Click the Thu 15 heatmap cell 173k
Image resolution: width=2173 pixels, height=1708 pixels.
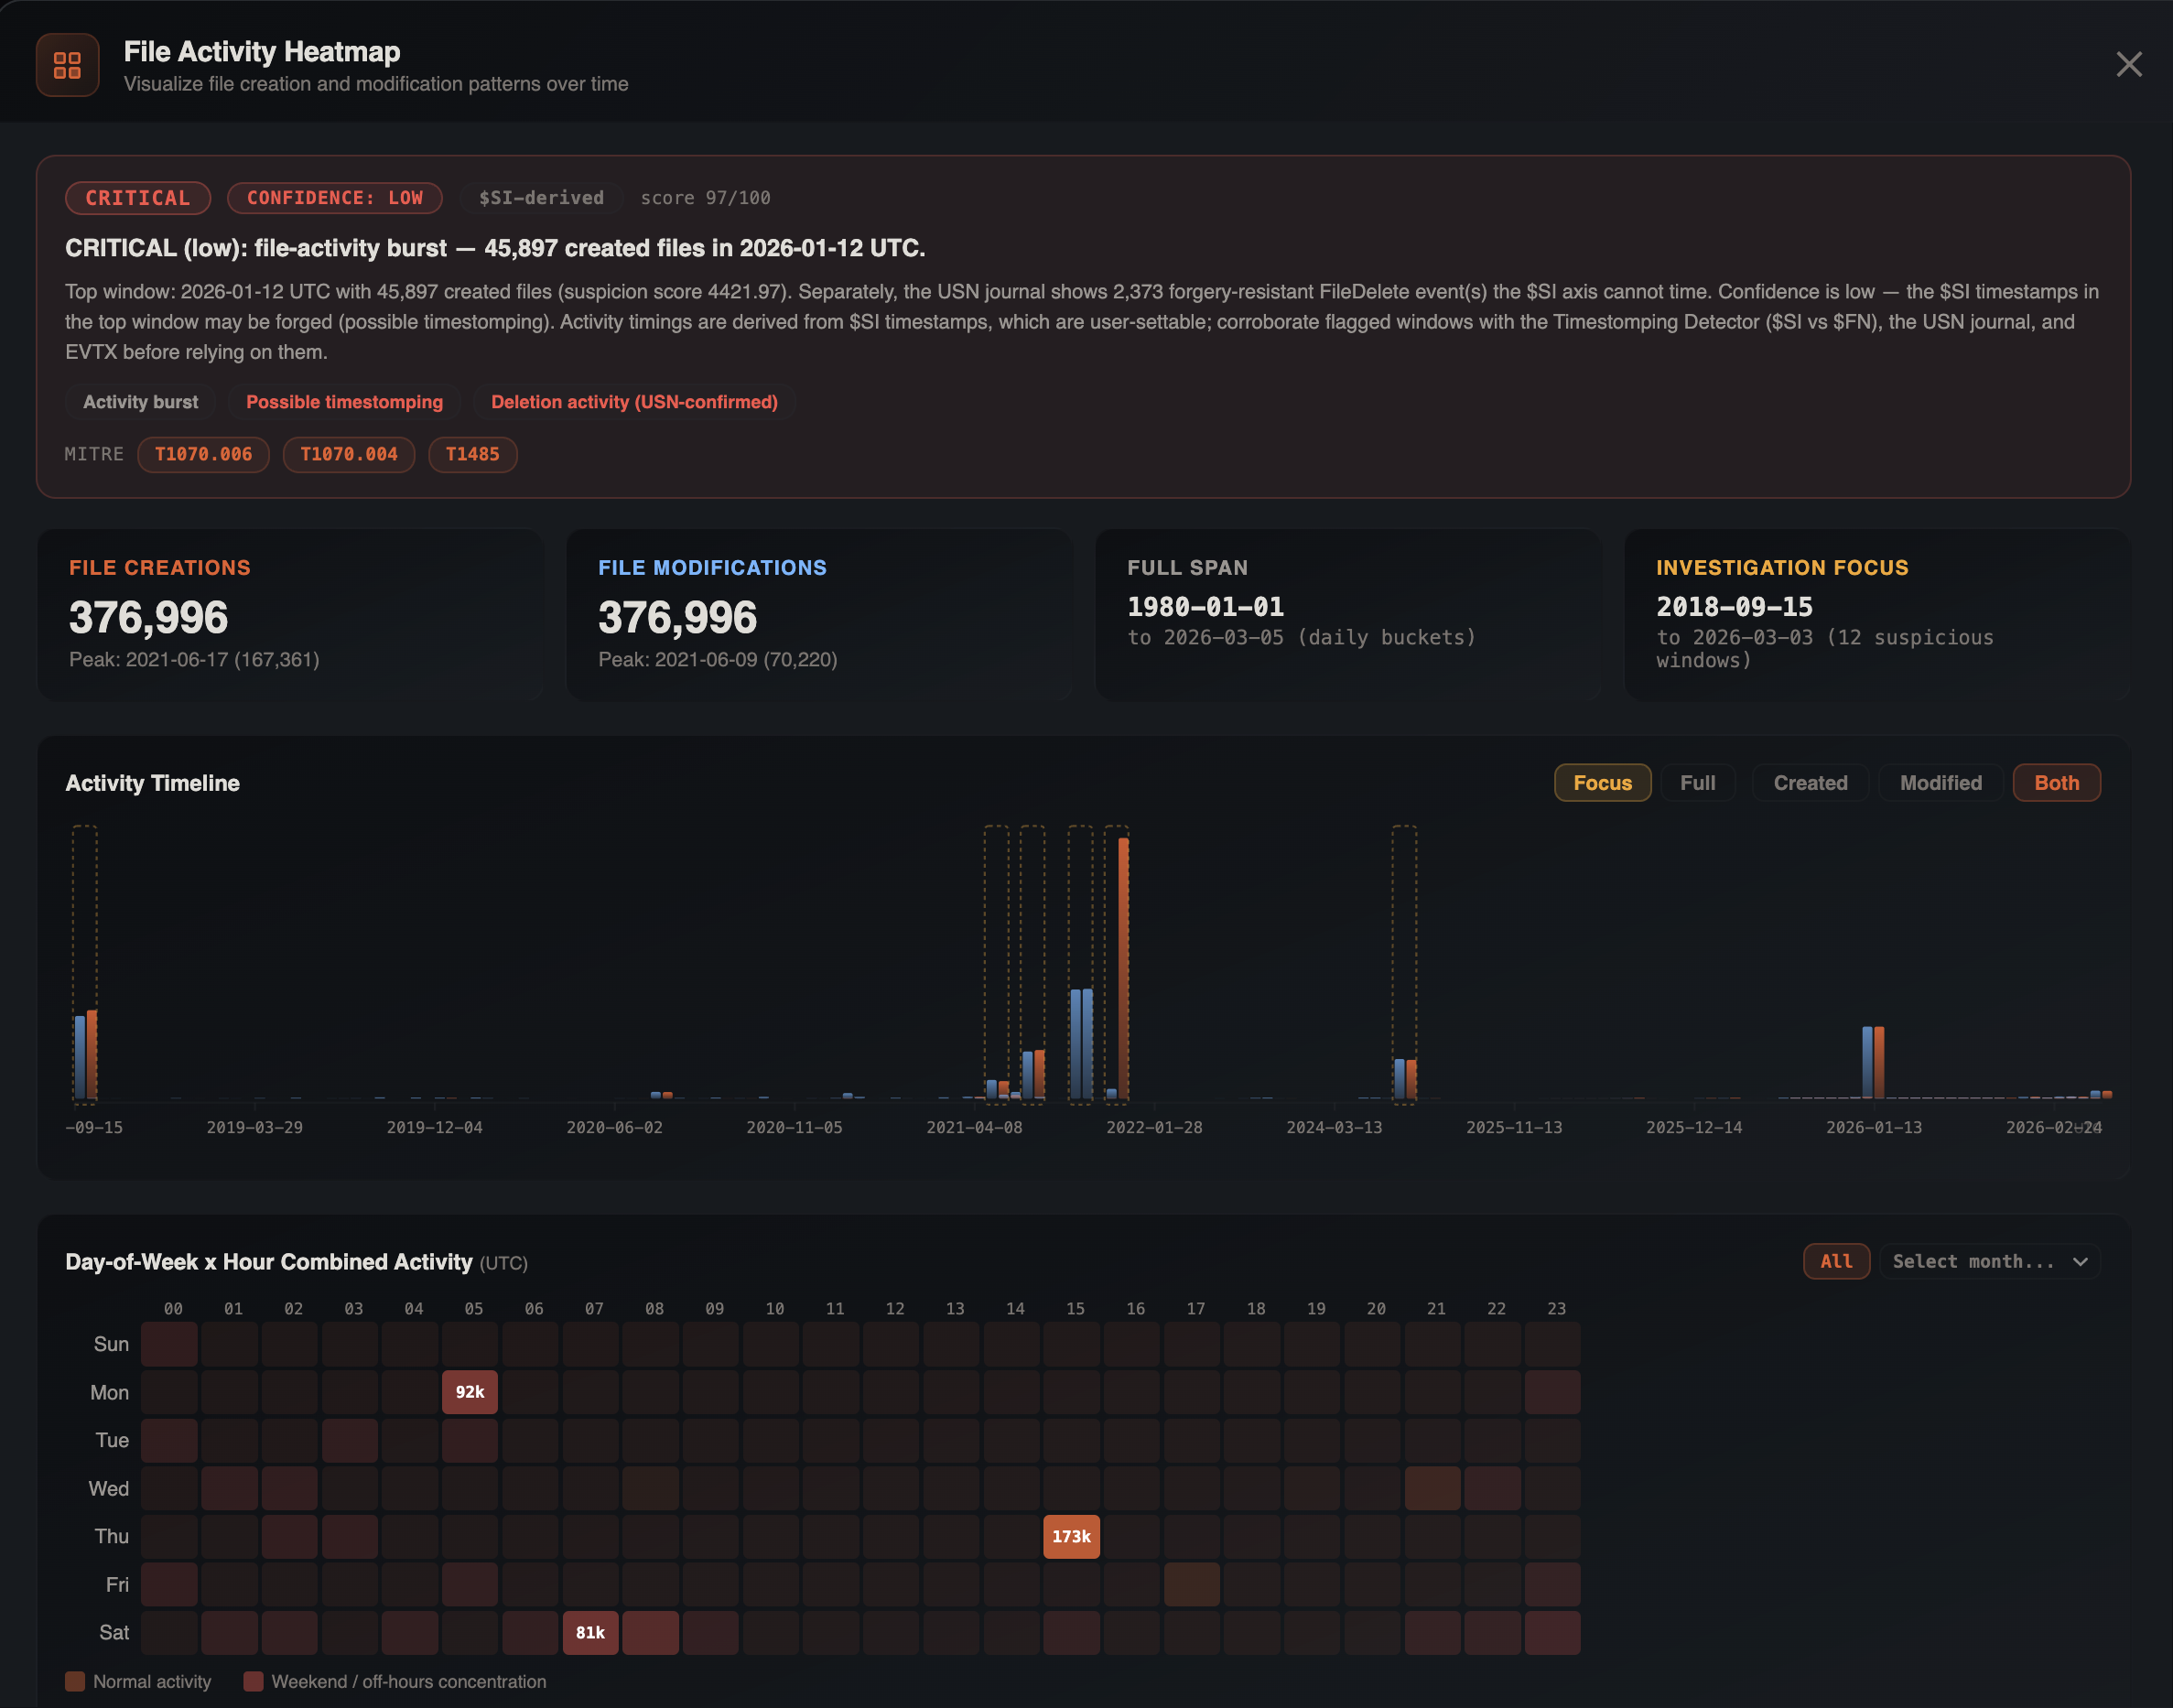[1071, 1536]
